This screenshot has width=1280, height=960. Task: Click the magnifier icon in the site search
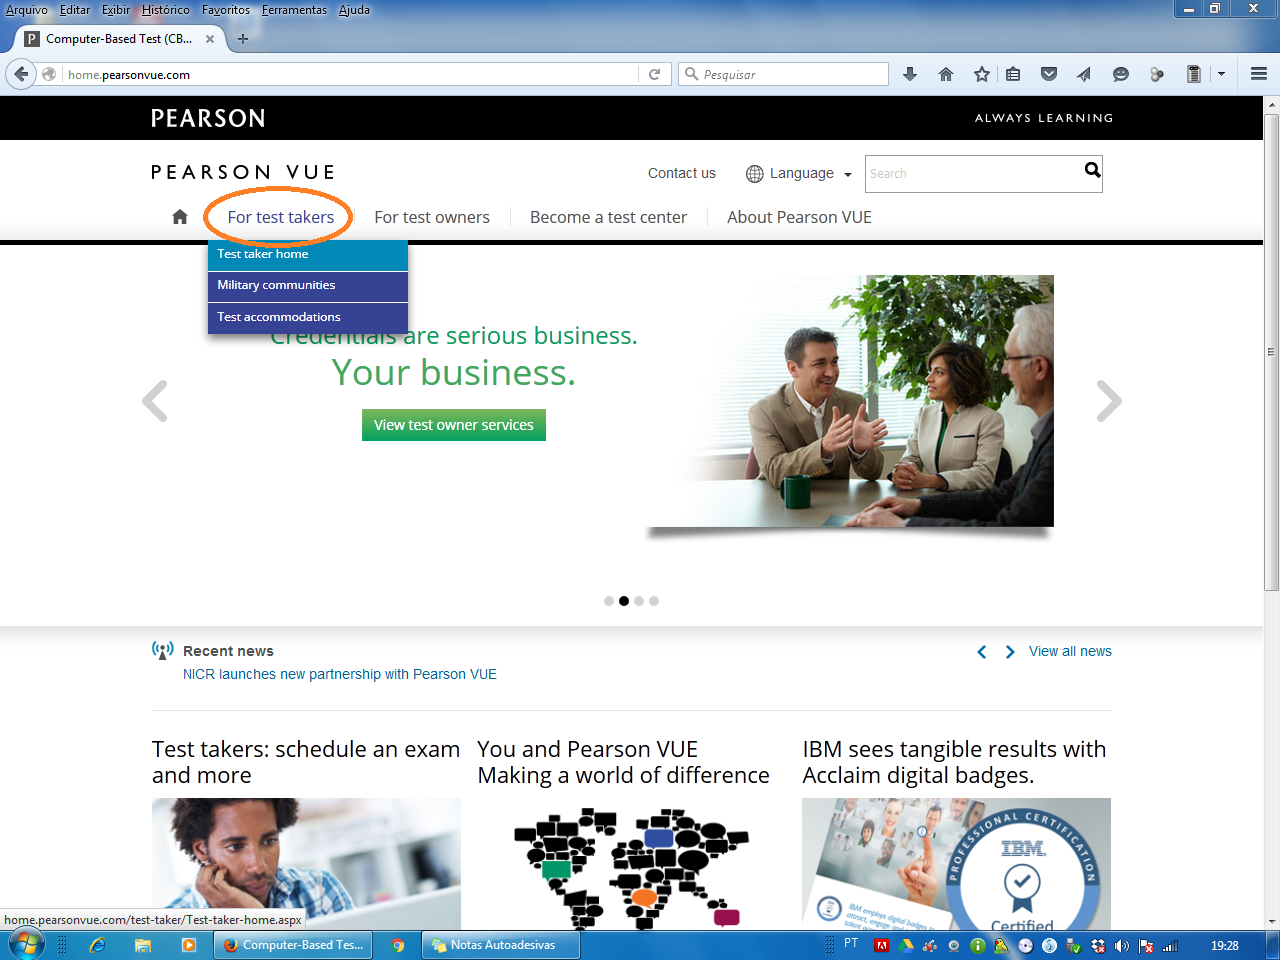pos(1092,171)
